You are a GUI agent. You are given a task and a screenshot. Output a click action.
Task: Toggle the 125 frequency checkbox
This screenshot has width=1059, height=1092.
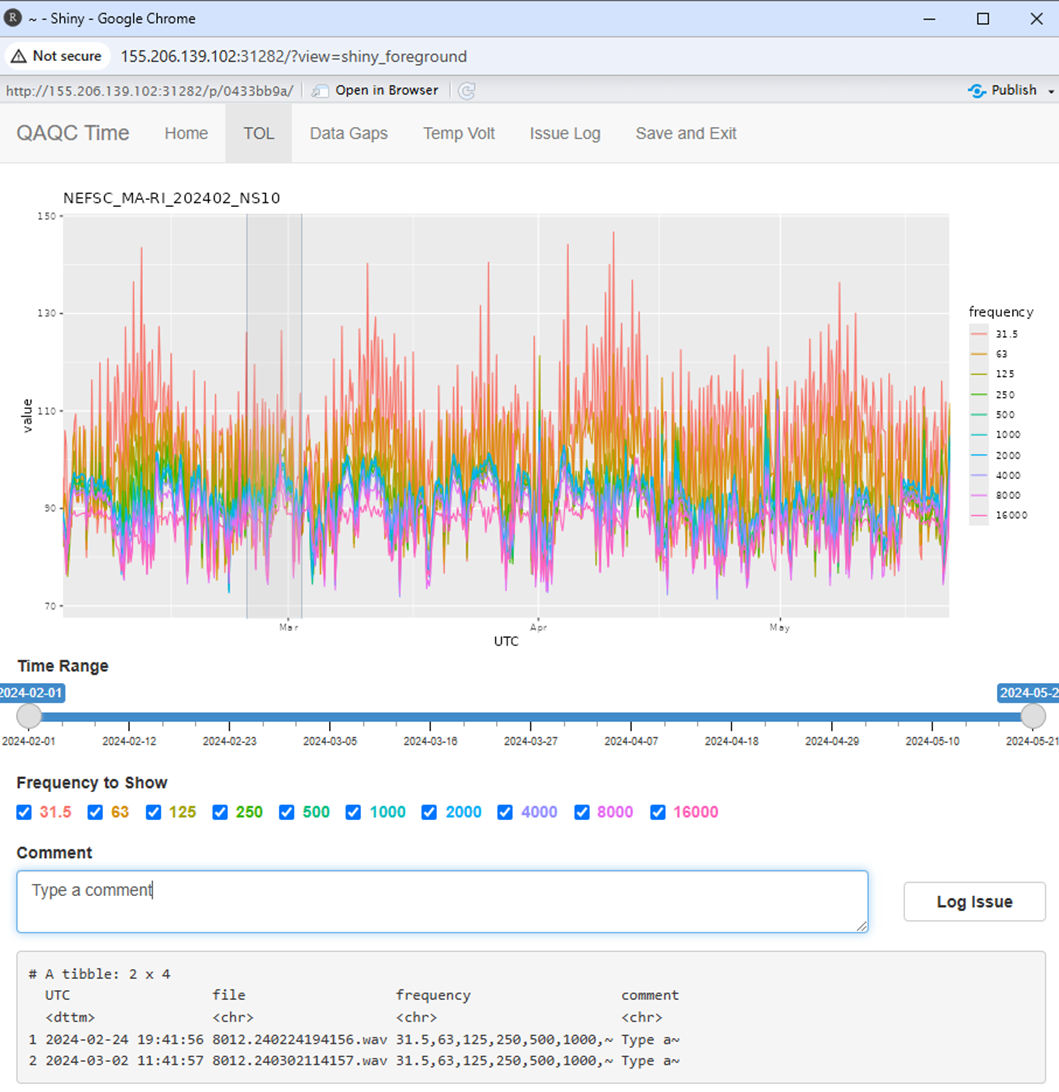pyautogui.click(x=153, y=812)
